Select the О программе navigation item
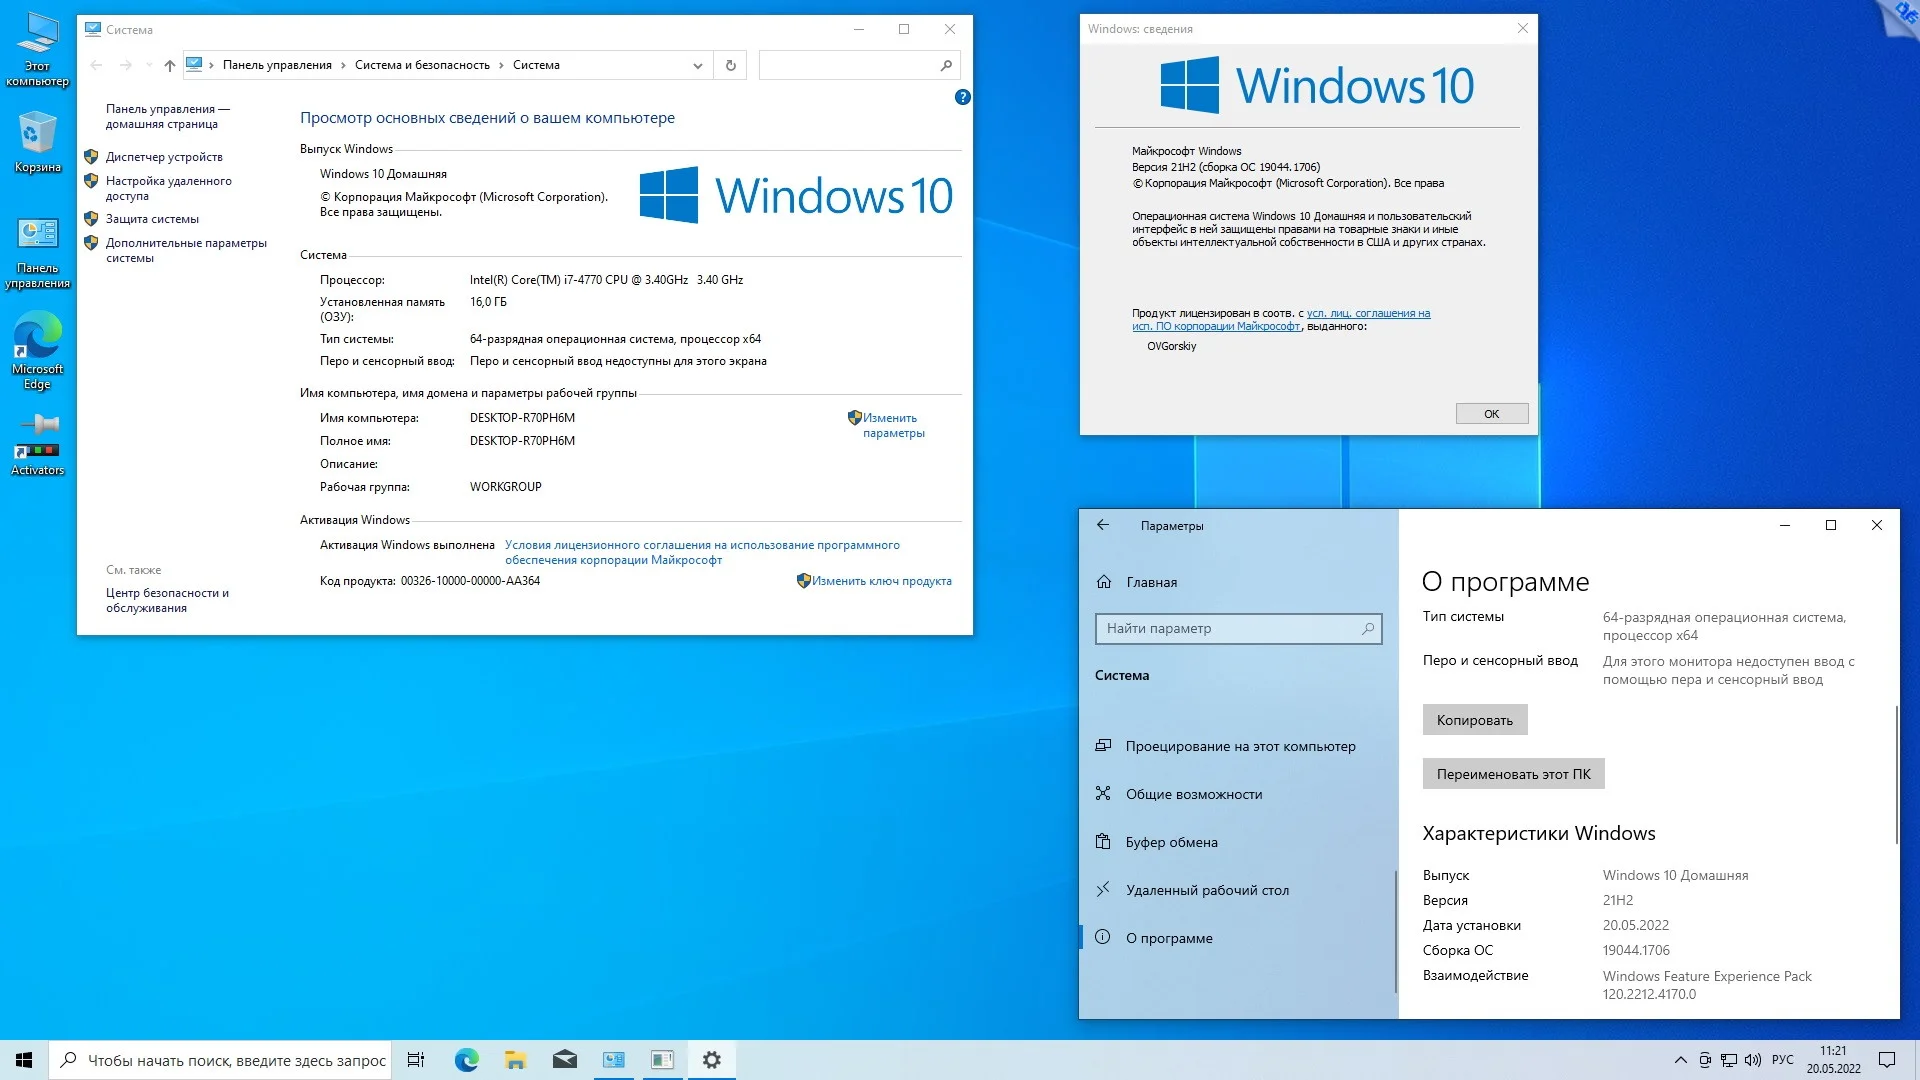The width and height of the screenshot is (1920, 1080). [x=1169, y=938]
